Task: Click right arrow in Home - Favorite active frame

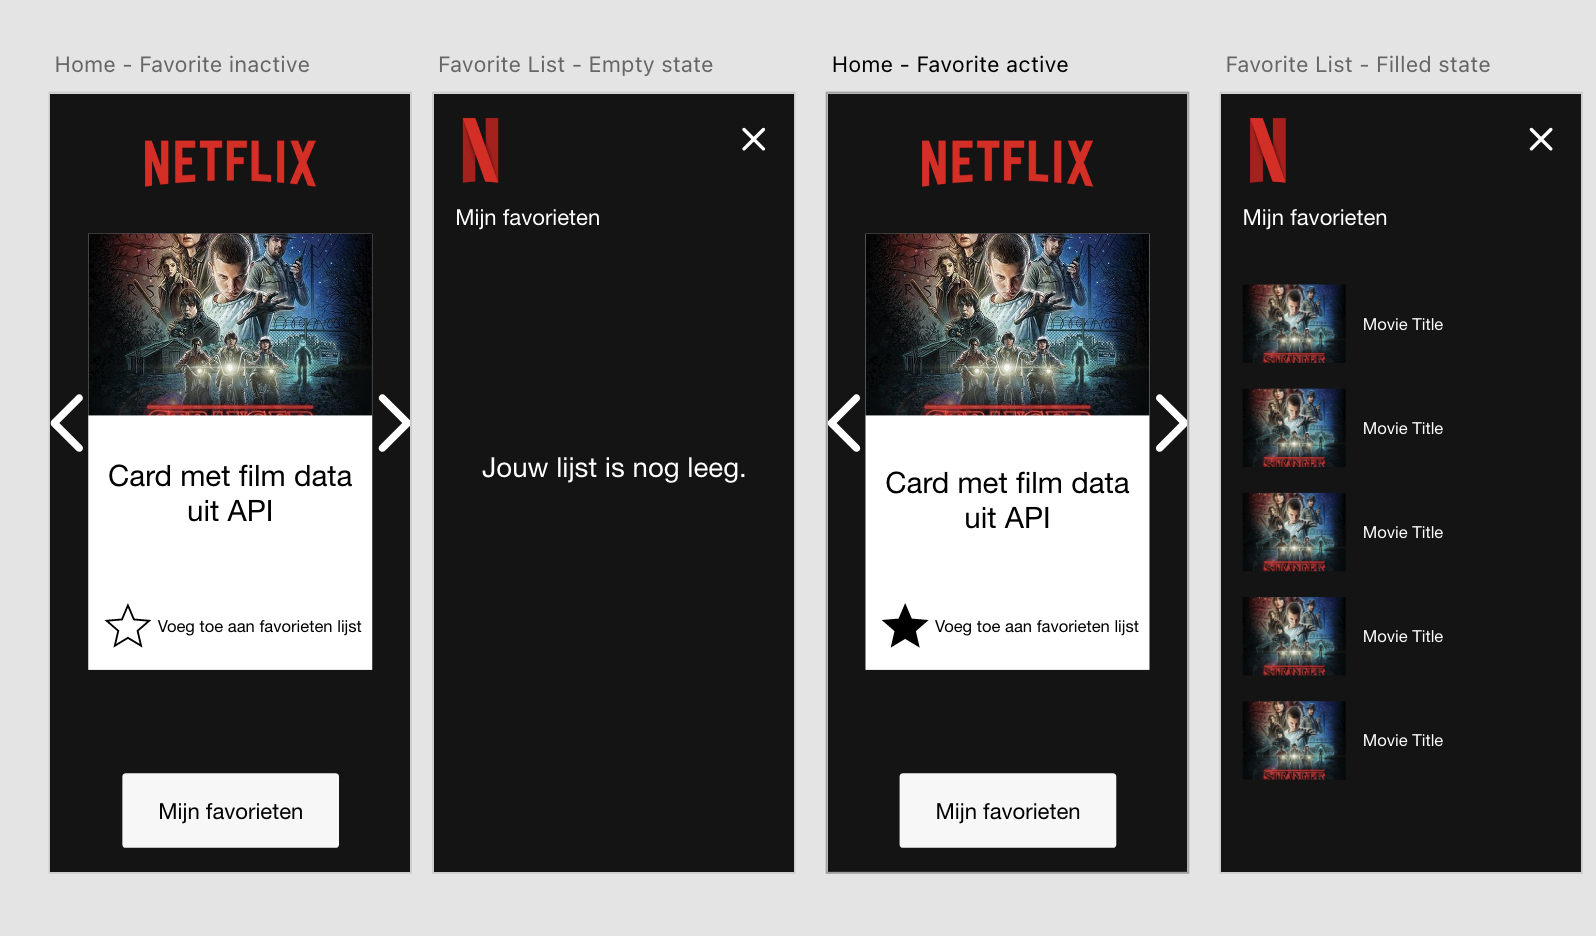Action: coord(1171,423)
